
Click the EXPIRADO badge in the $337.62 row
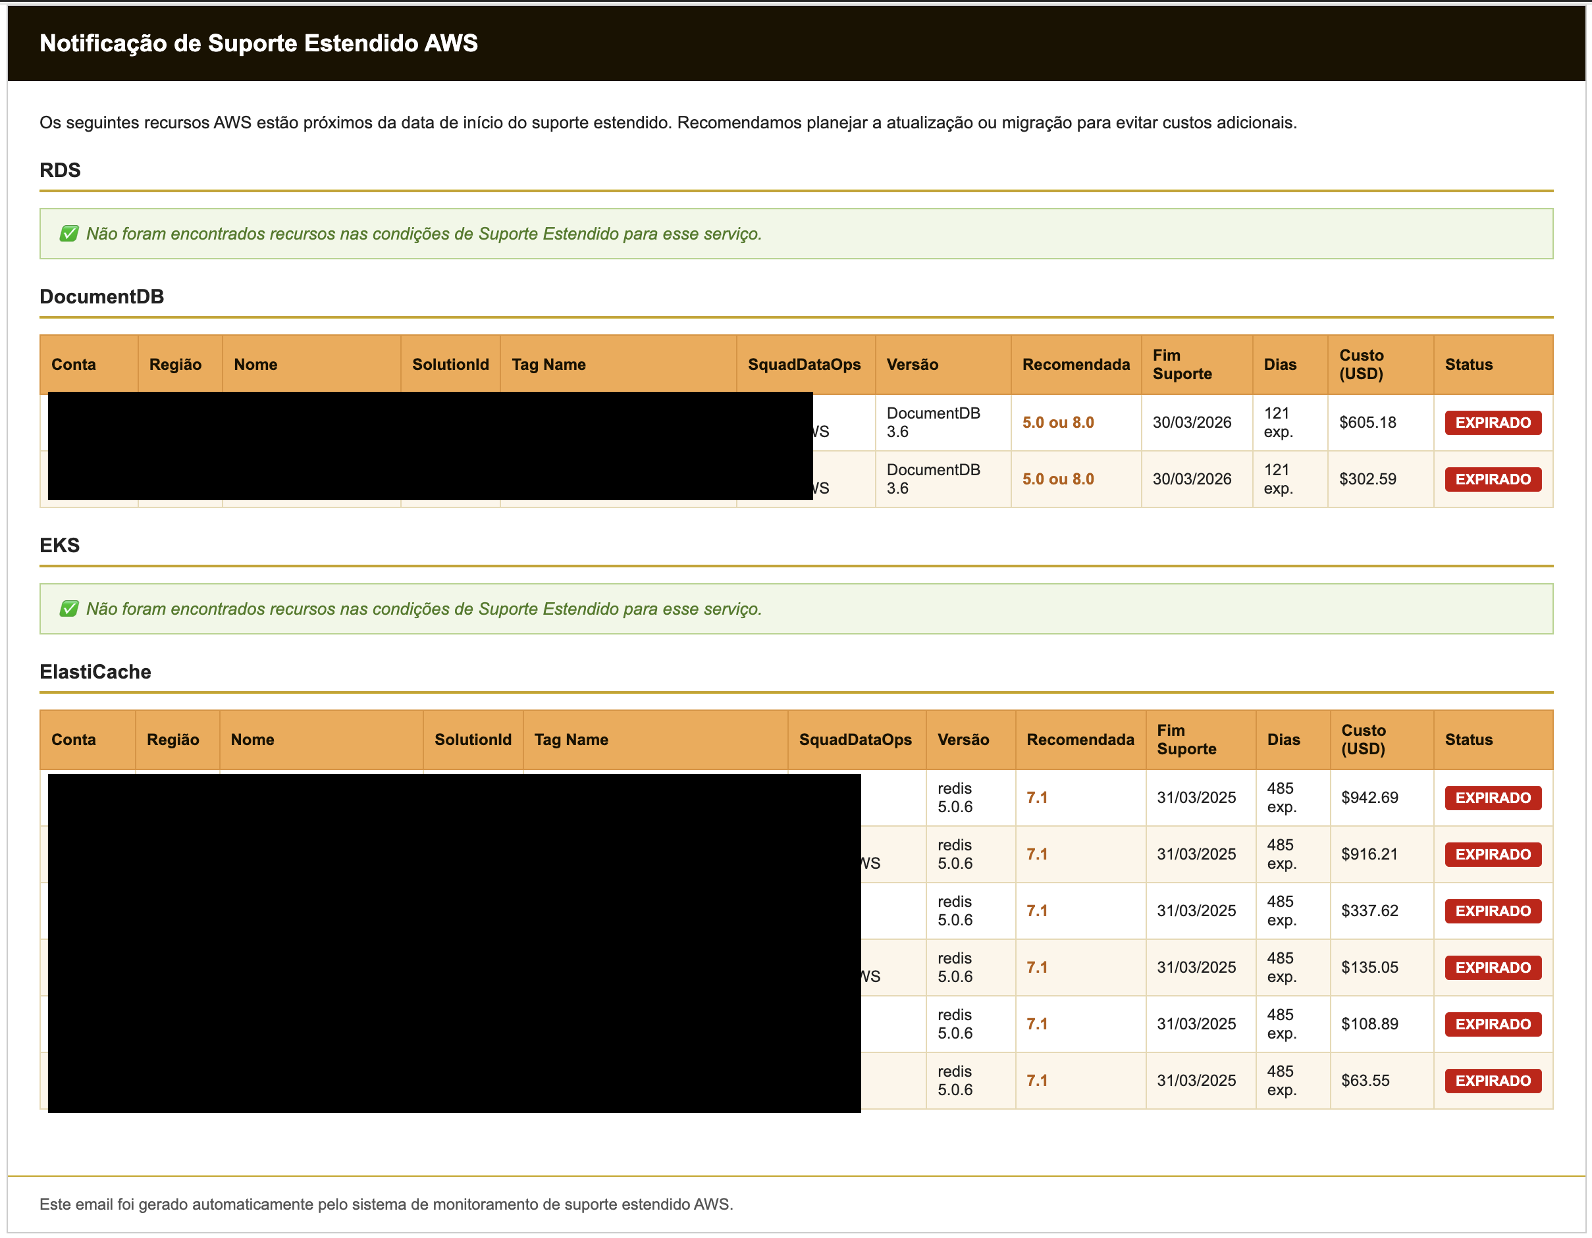[1493, 911]
